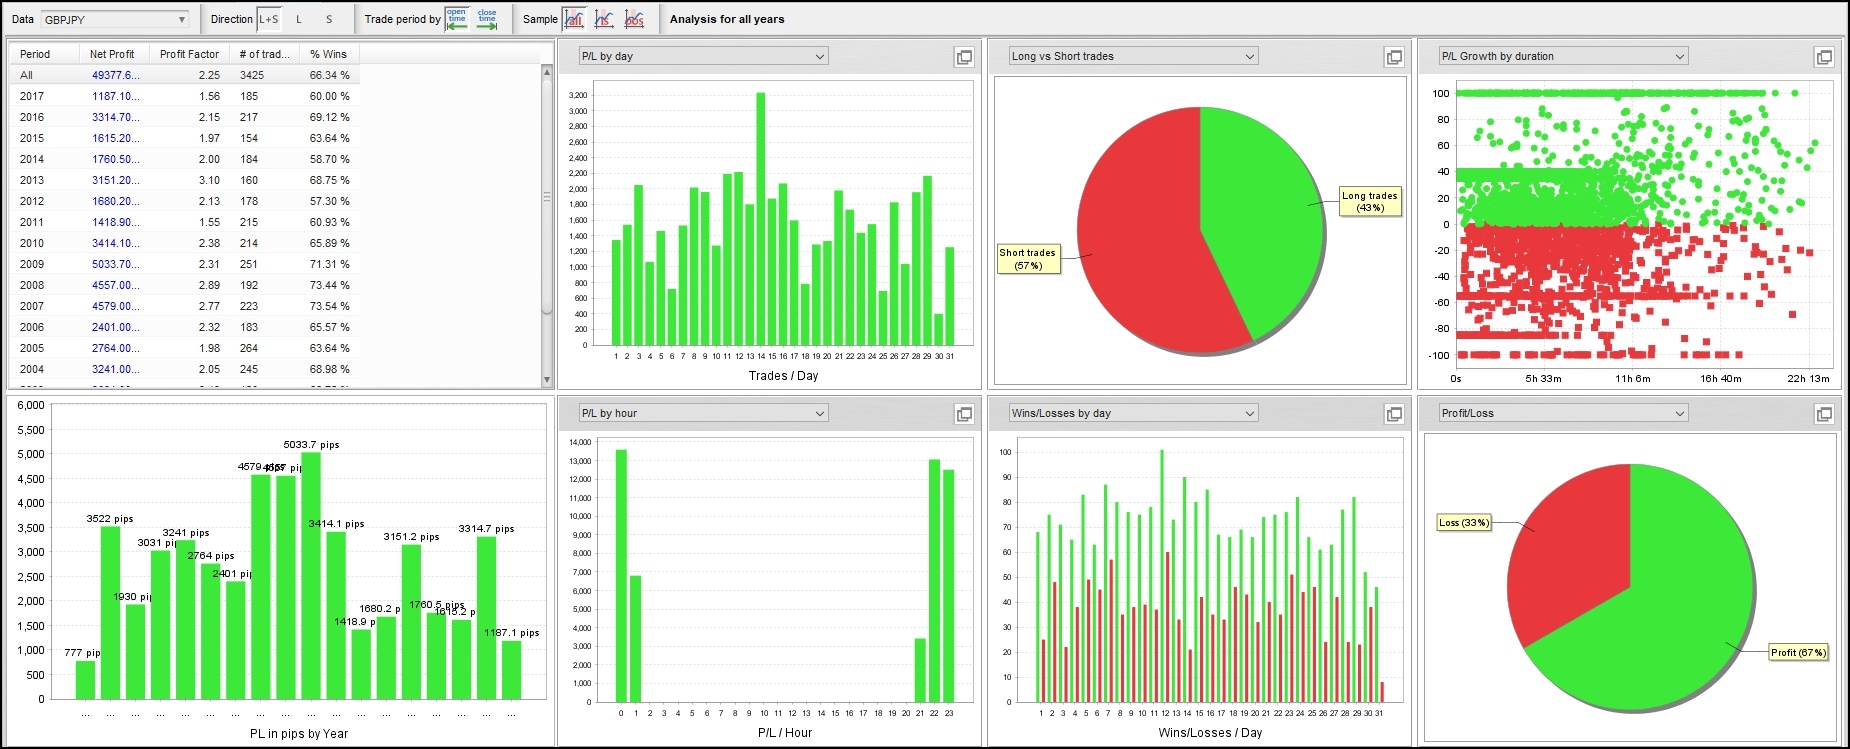Select the 'all' sample icon

pyautogui.click(x=574, y=19)
